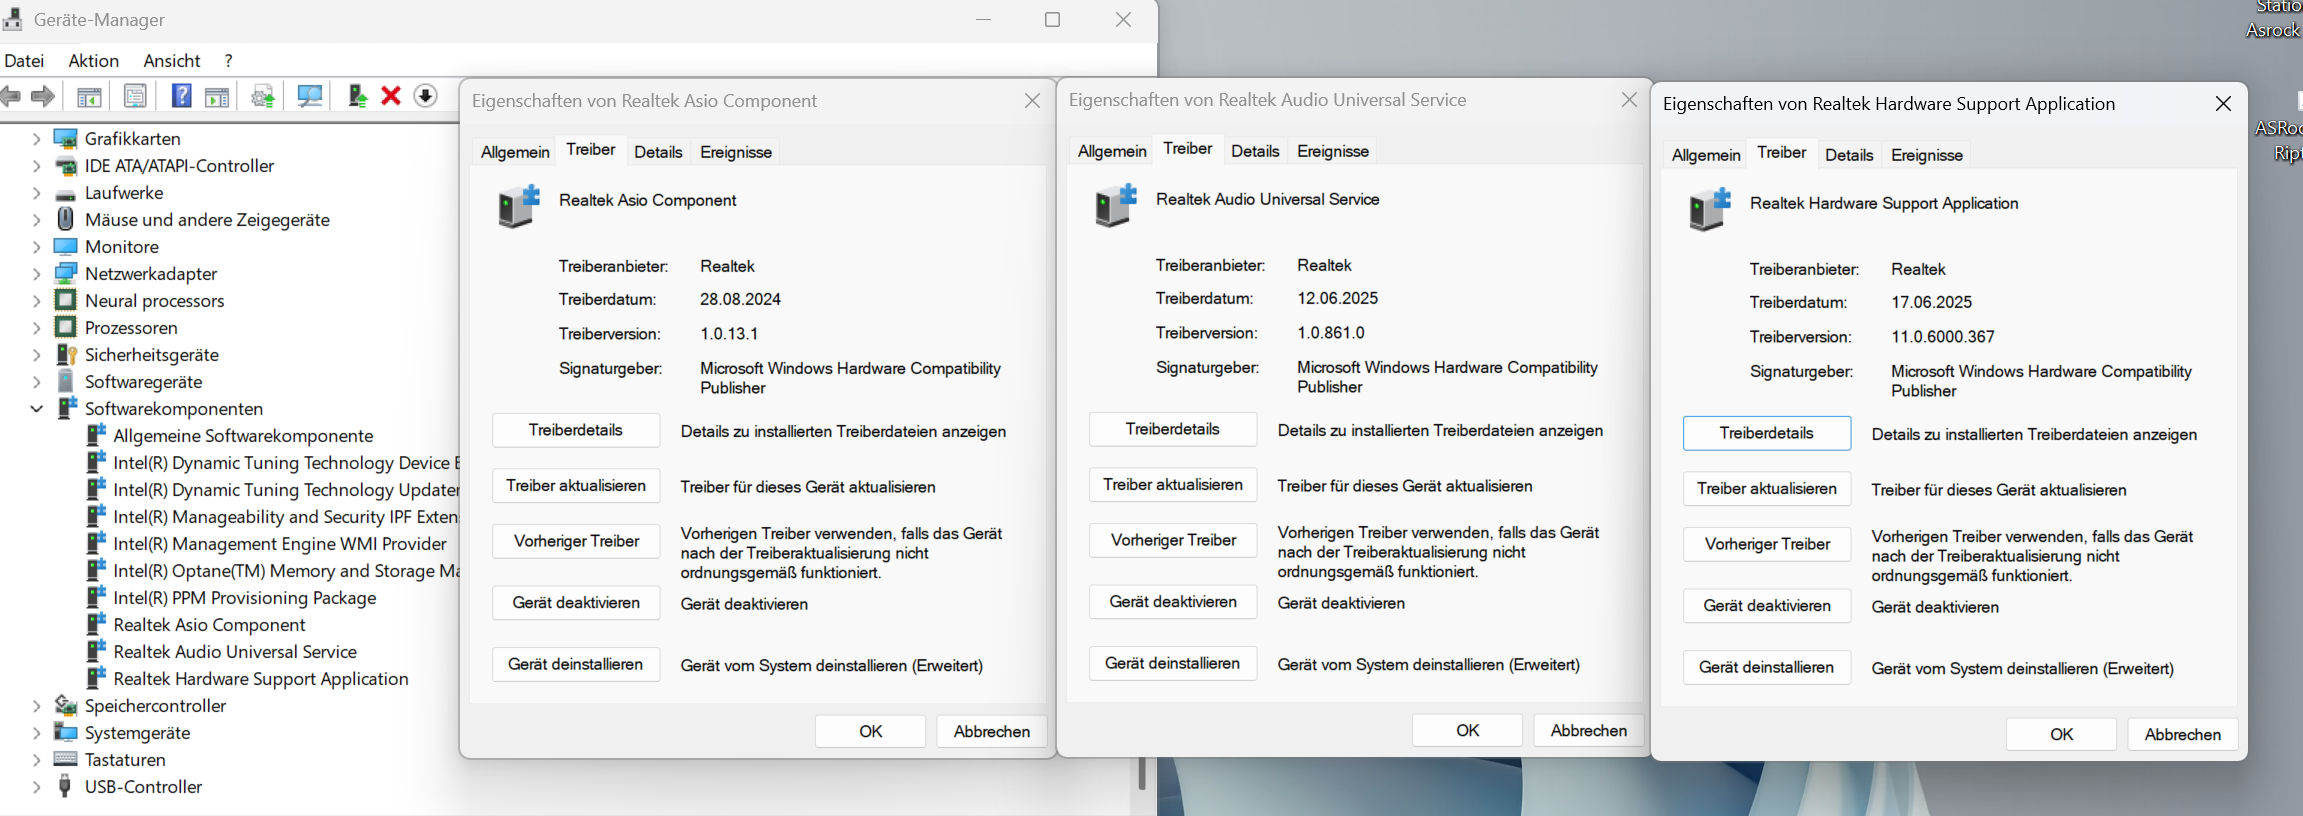Toggle the action pane toolbar icon
2303x816 pixels.
click(x=217, y=97)
